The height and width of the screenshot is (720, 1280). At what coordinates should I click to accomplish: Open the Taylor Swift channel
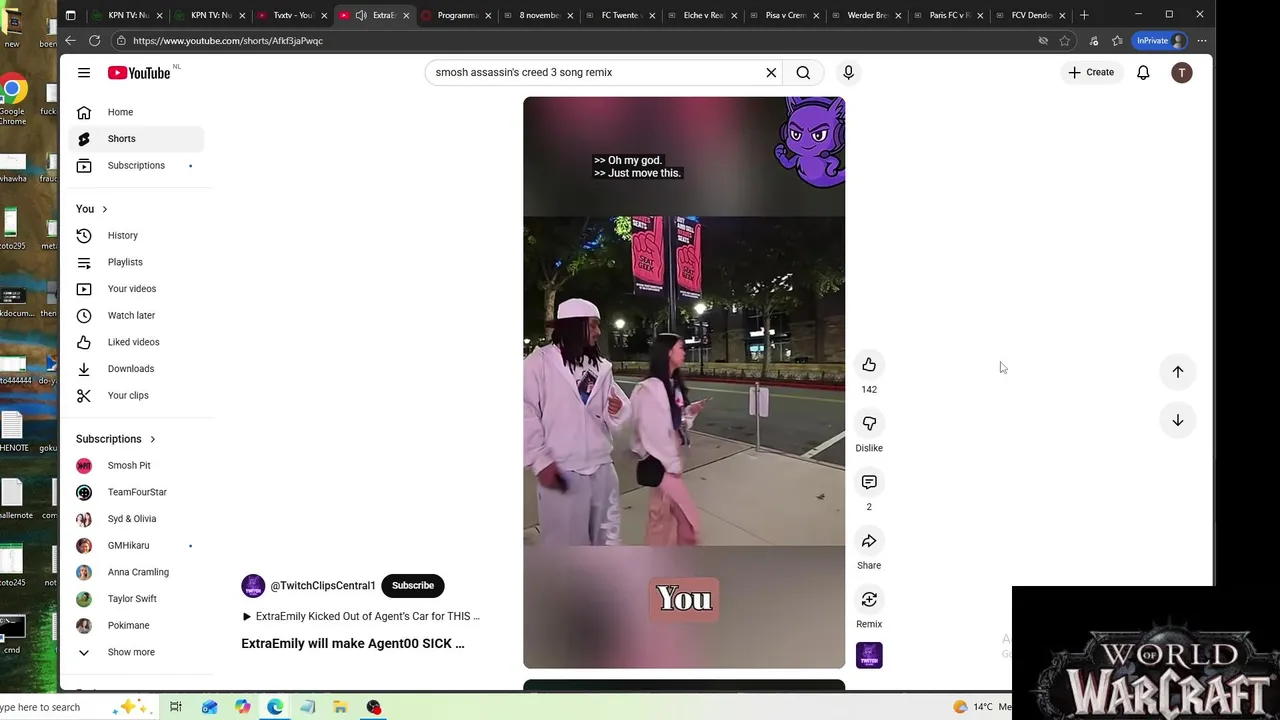click(136, 599)
